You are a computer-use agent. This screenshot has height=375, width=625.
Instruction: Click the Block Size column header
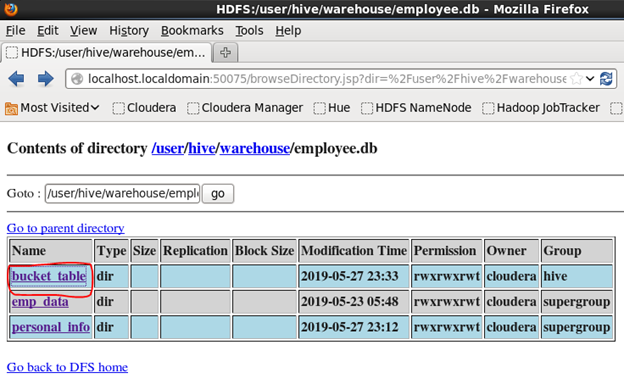click(264, 251)
